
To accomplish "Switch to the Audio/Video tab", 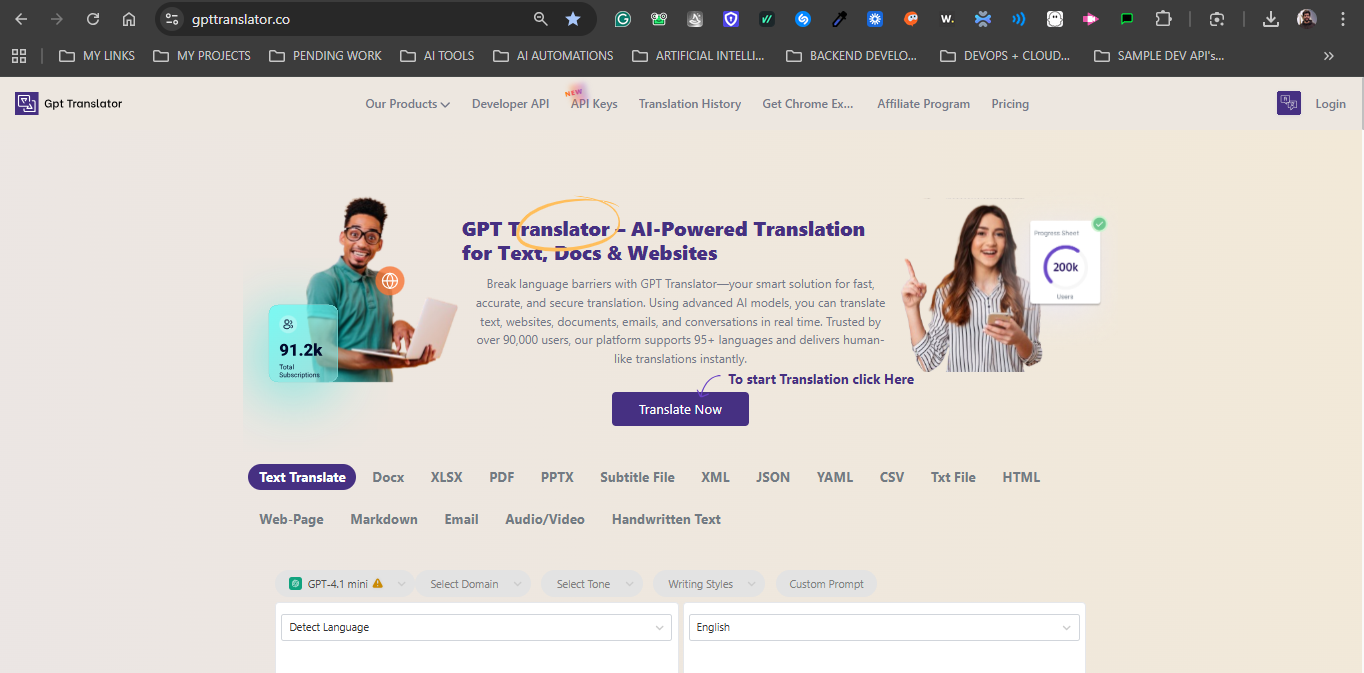I will pyautogui.click(x=545, y=519).
